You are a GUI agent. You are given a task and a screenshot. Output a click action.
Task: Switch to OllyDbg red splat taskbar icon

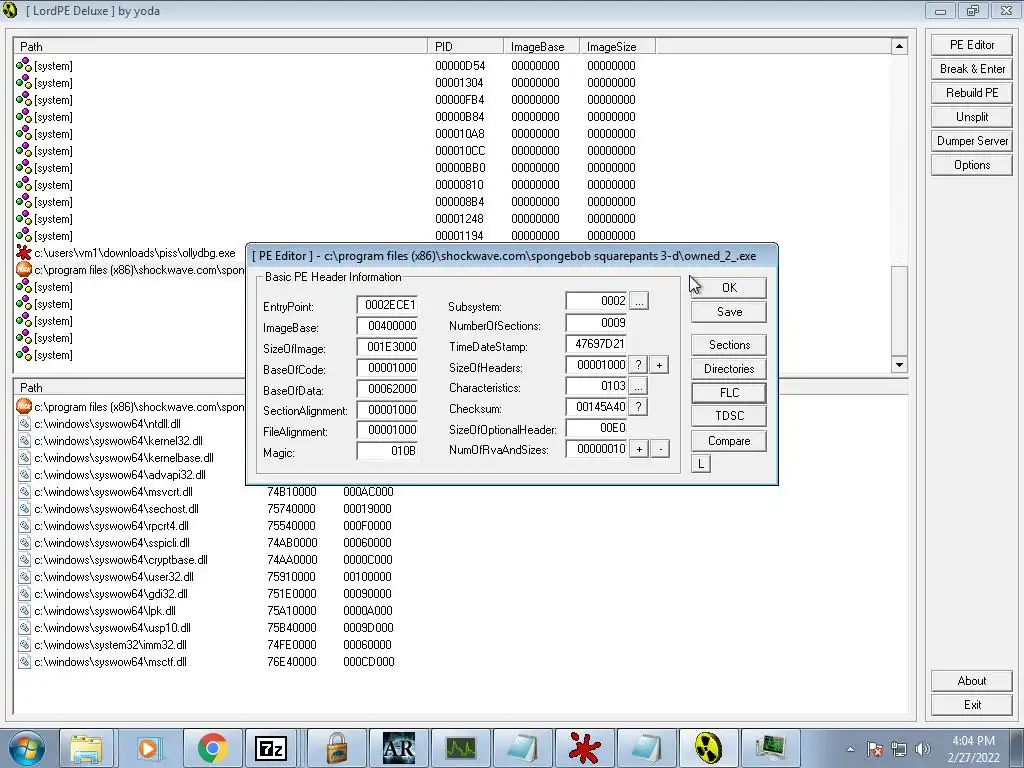coord(584,748)
